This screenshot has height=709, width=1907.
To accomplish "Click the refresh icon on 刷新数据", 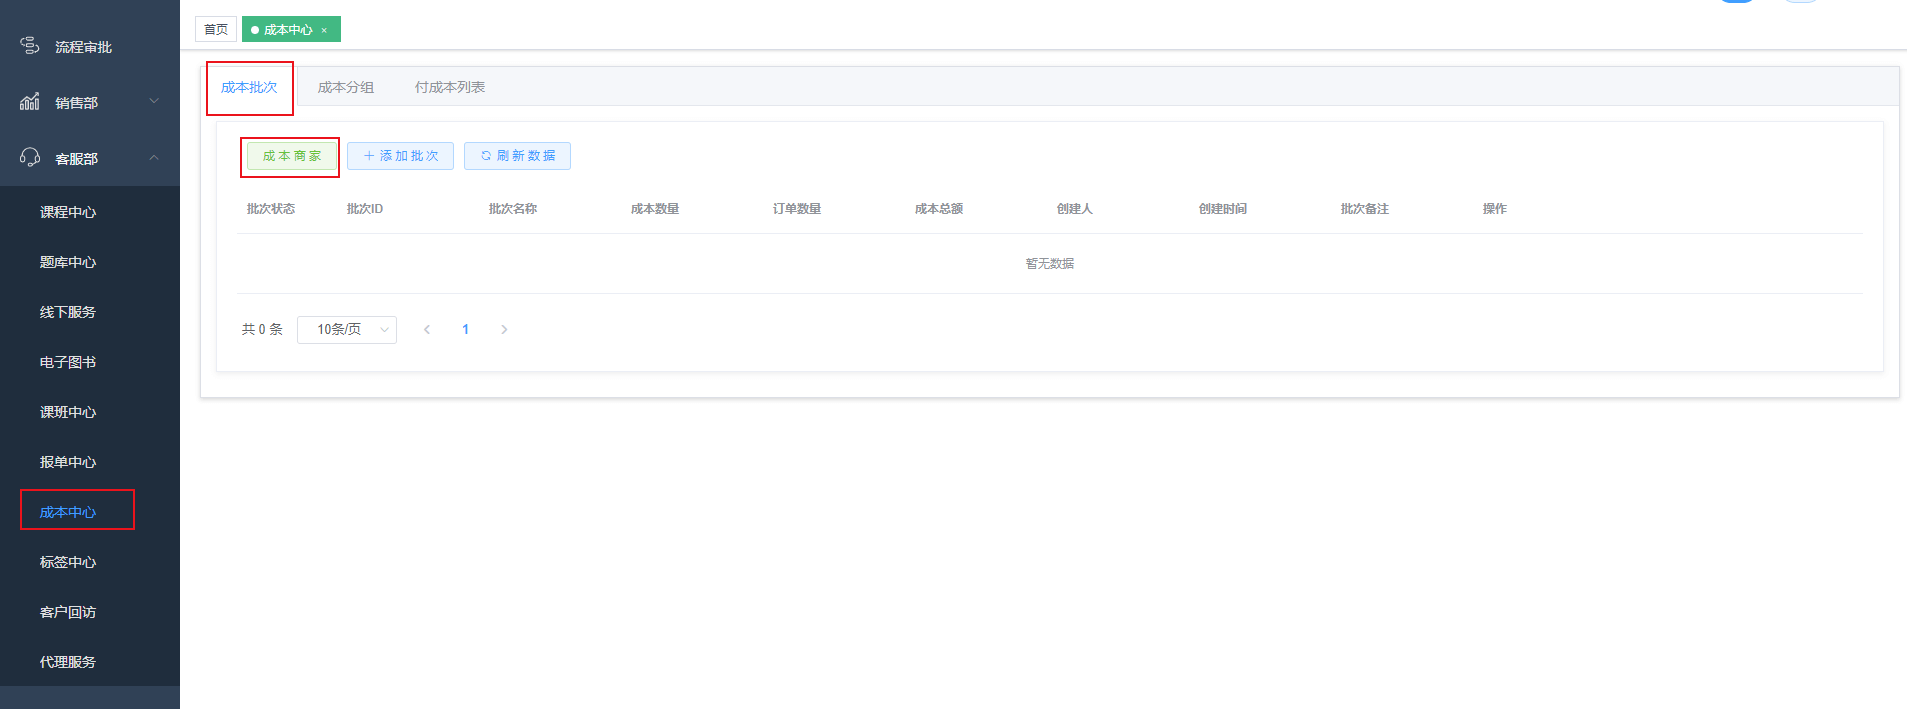I will [x=486, y=156].
